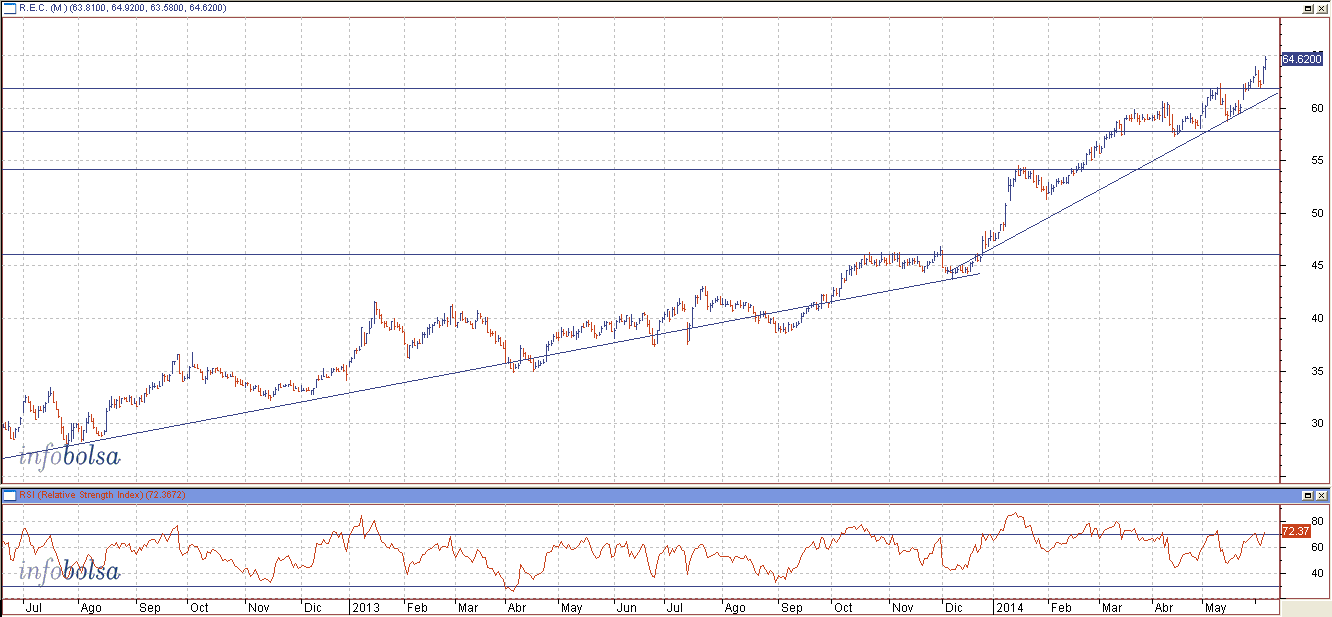Click the 30 price axis label

[x=1318, y=423]
